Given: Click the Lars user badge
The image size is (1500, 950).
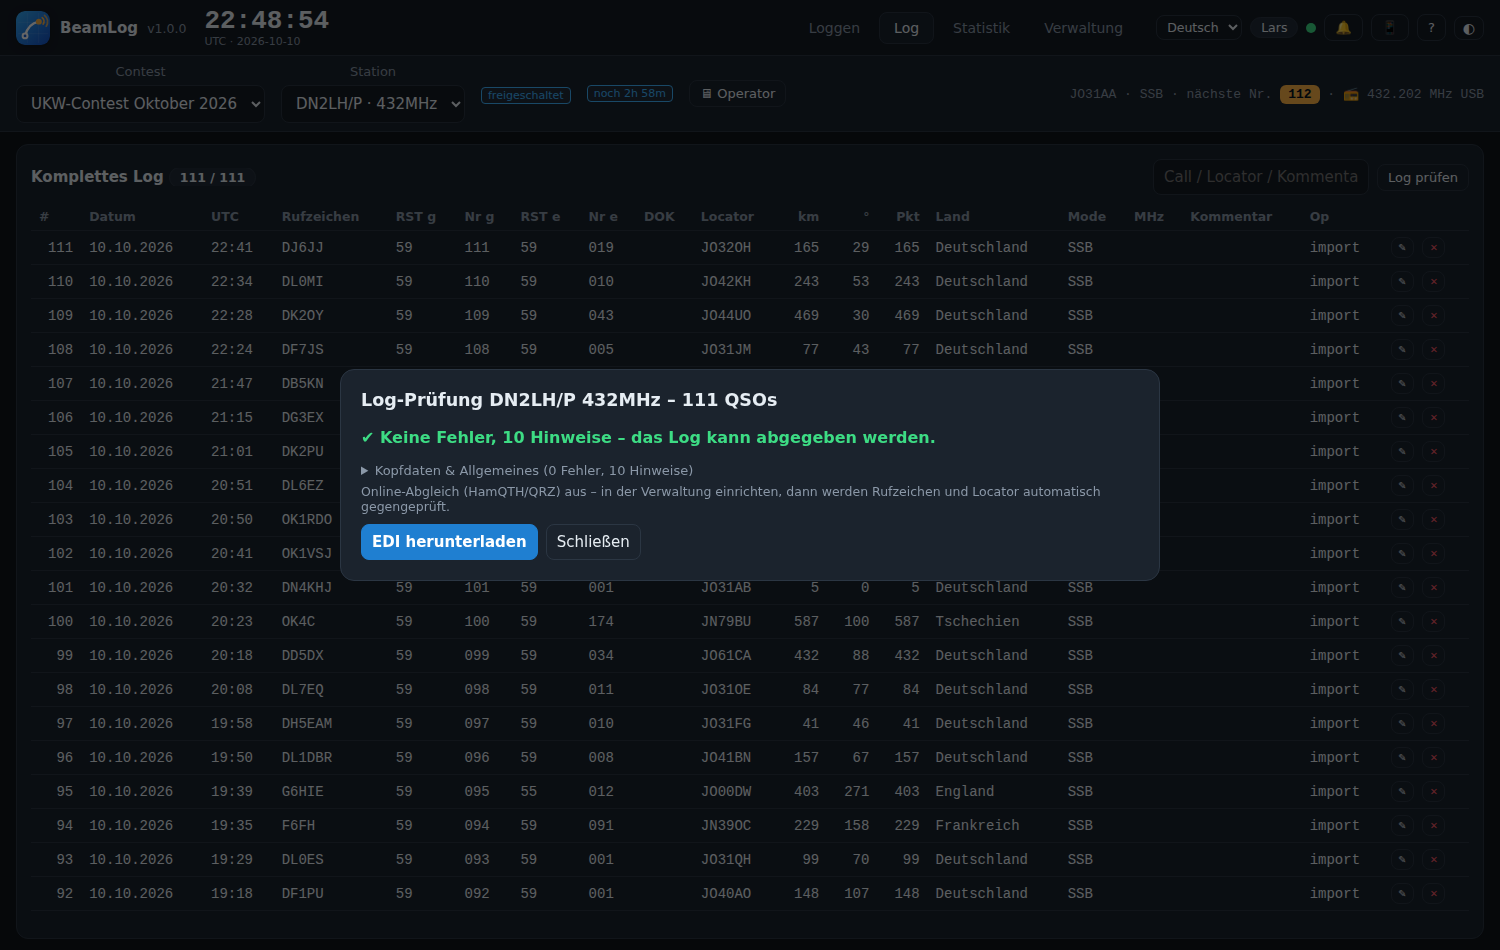Looking at the screenshot, I should [x=1274, y=28].
